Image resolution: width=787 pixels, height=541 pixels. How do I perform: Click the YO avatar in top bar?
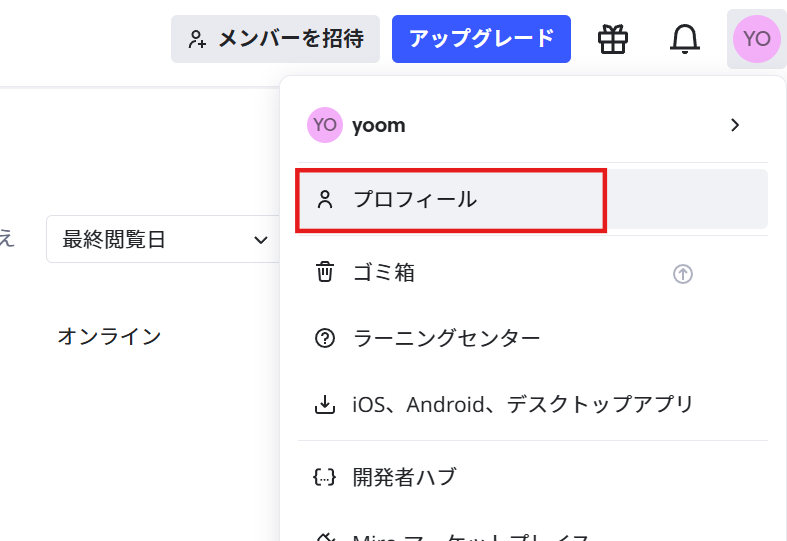tap(756, 39)
